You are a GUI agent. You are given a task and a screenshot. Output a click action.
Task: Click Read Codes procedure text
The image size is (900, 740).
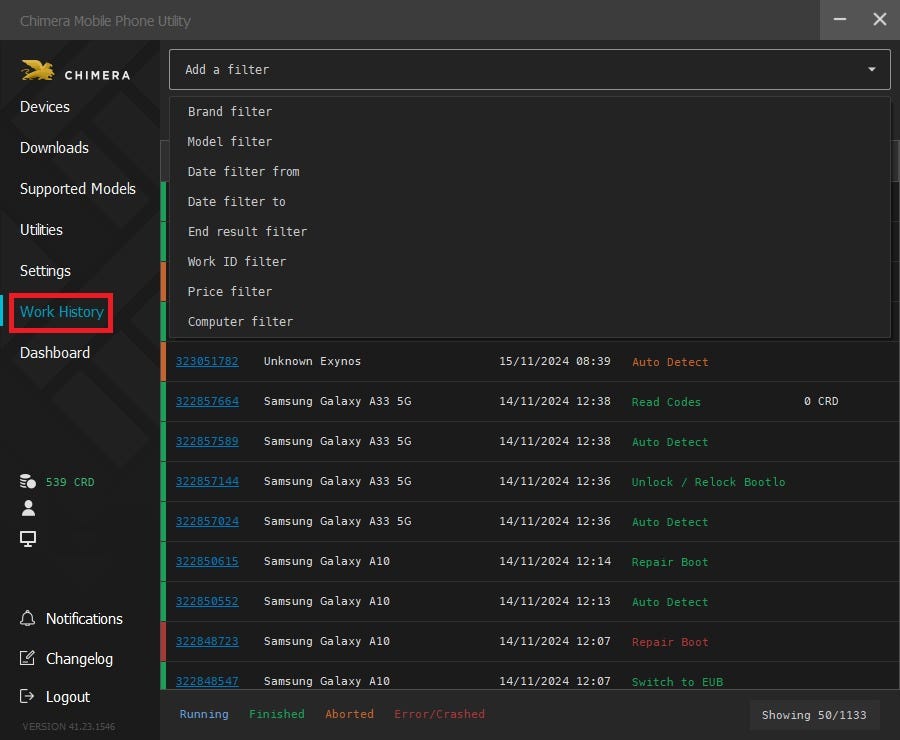click(666, 402)
